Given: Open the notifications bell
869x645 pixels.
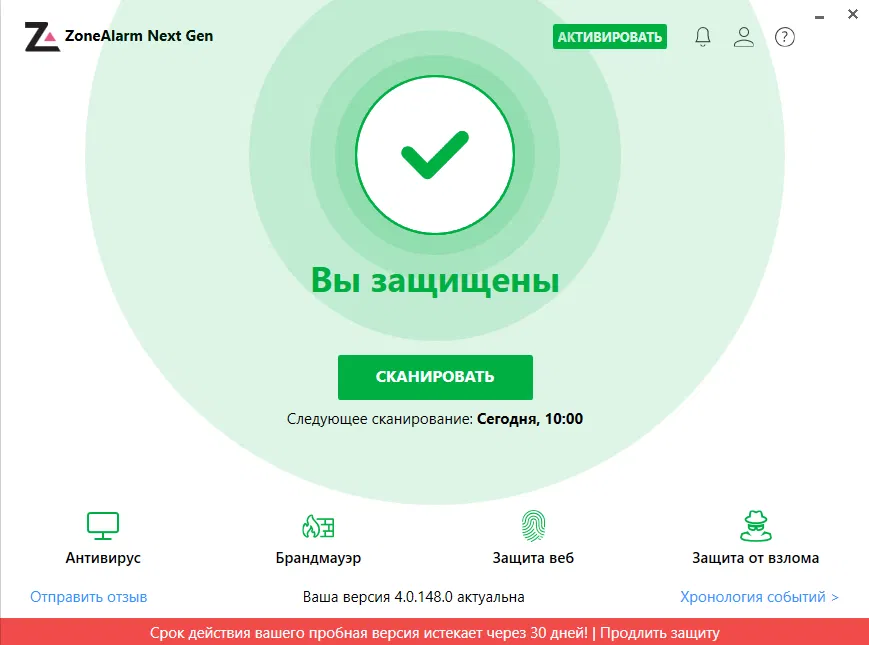Looking at the screenshot, I should point(703,37).
